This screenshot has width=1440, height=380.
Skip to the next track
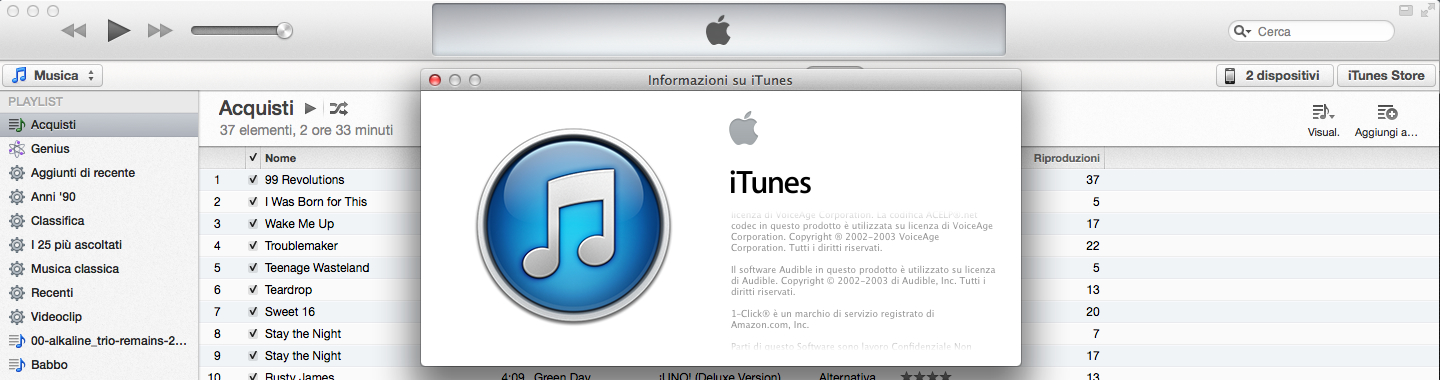click(160, 31)
